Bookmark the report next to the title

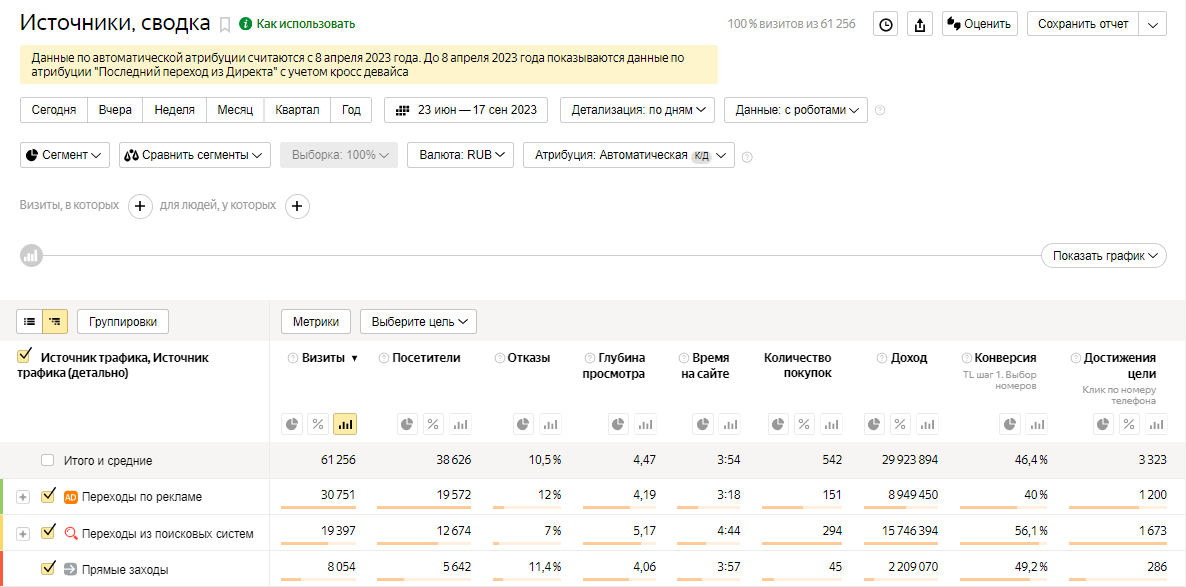pyautogui.click(x=225, y=24)
